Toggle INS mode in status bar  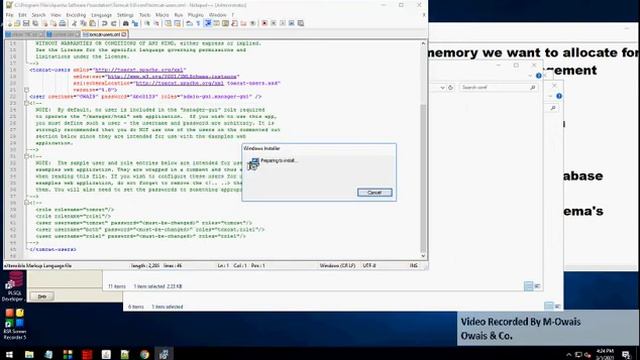click(x=413, y=266)
